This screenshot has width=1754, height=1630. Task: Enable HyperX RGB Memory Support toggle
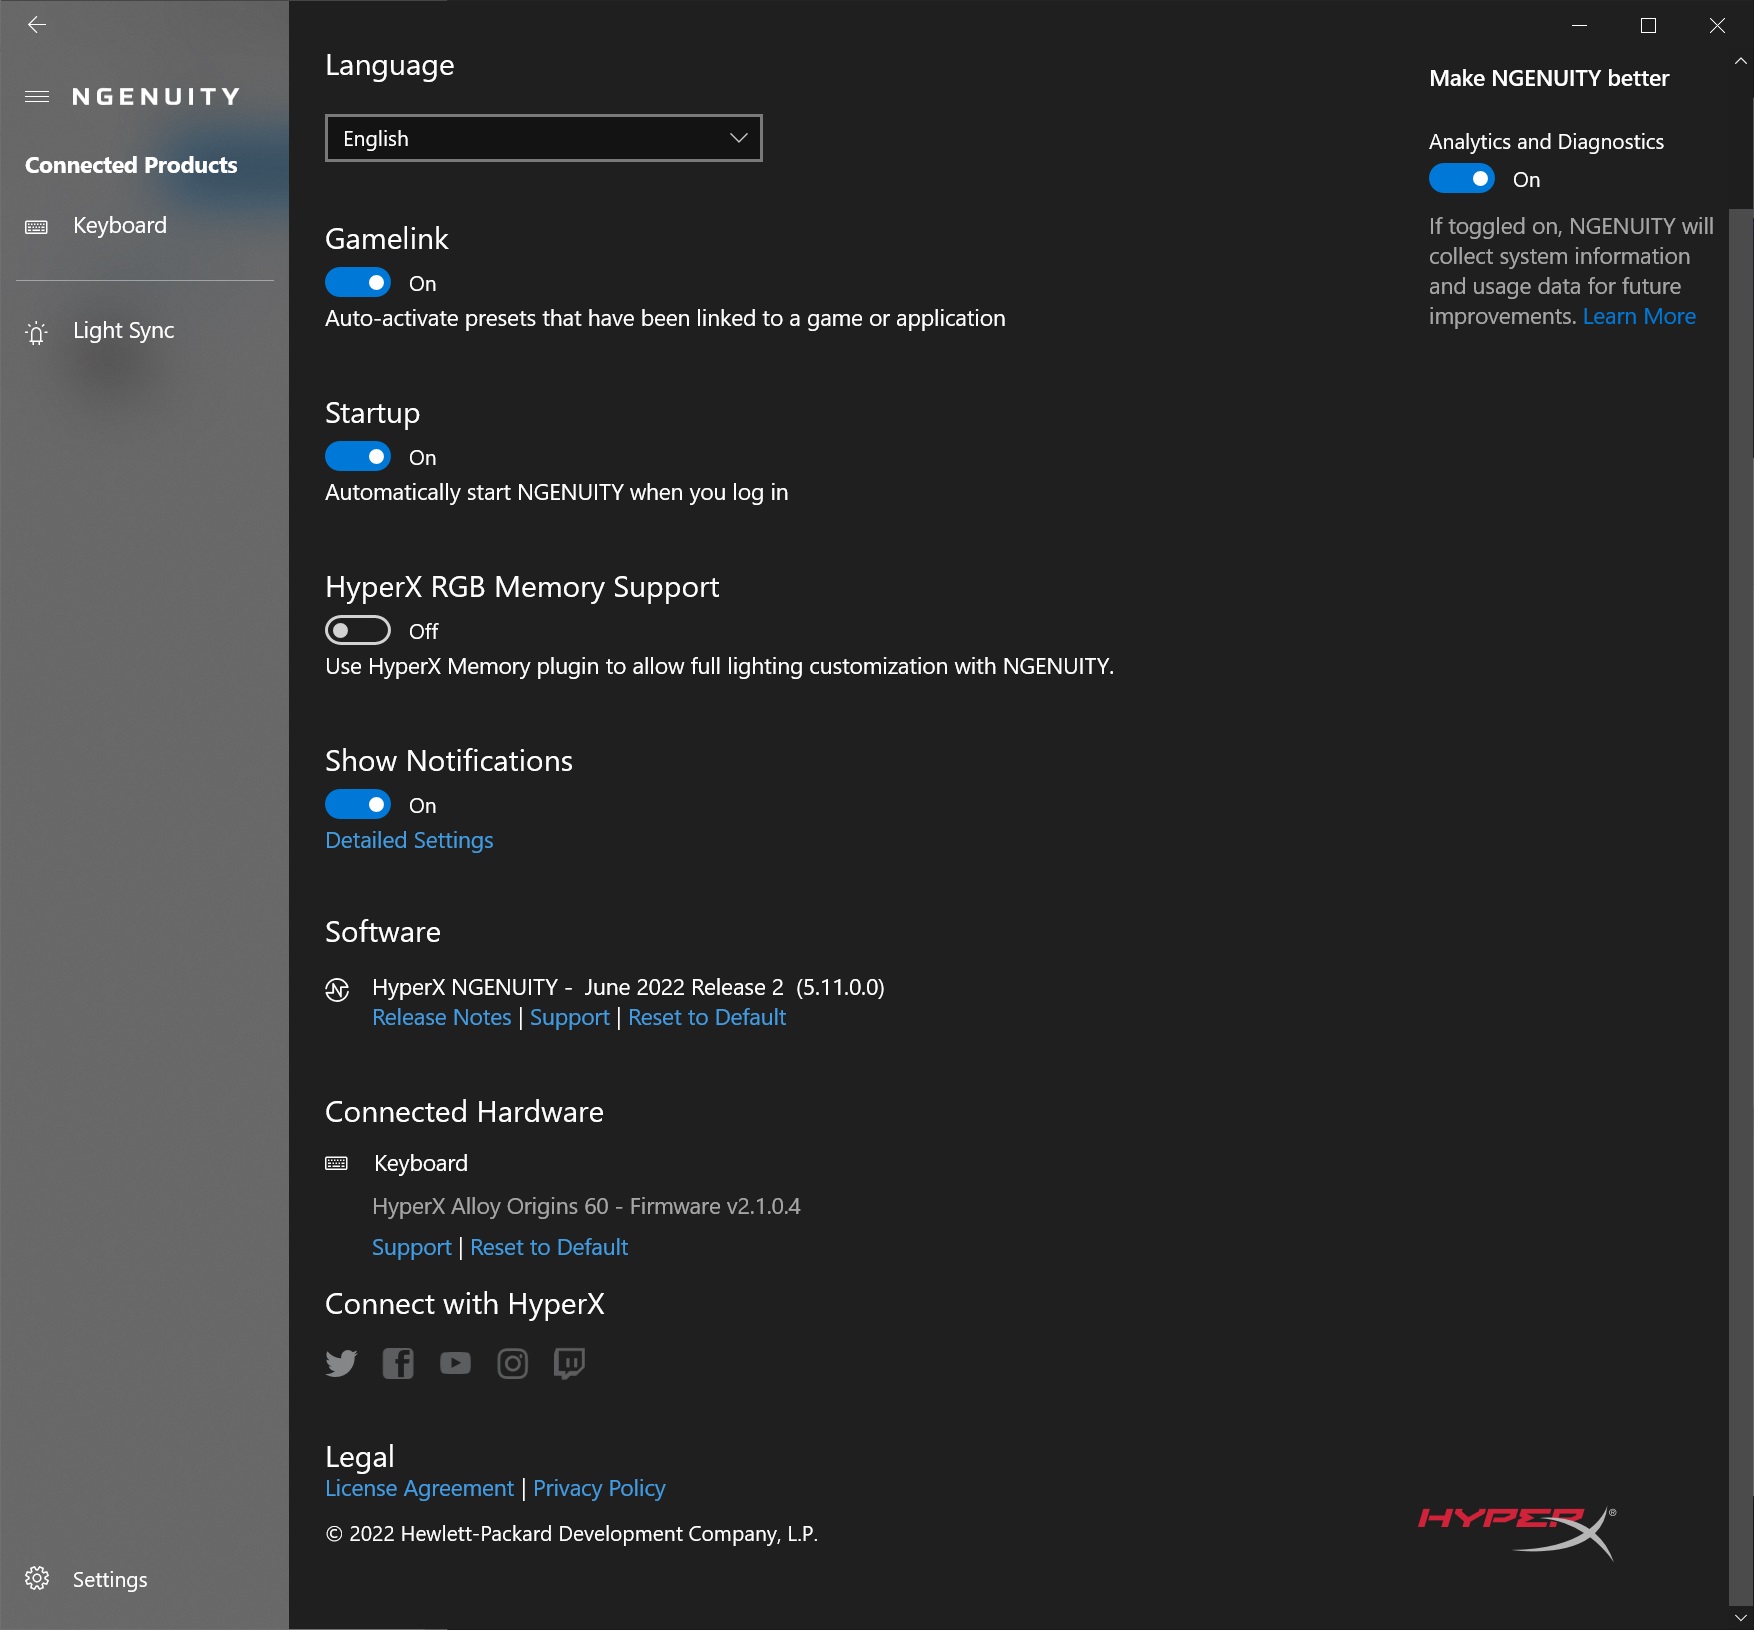pyautogui.click(x=358, y=631)
